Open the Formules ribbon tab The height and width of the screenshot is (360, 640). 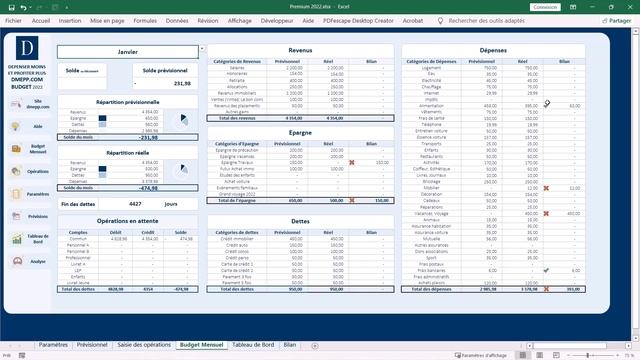click(x=145, y=20)
